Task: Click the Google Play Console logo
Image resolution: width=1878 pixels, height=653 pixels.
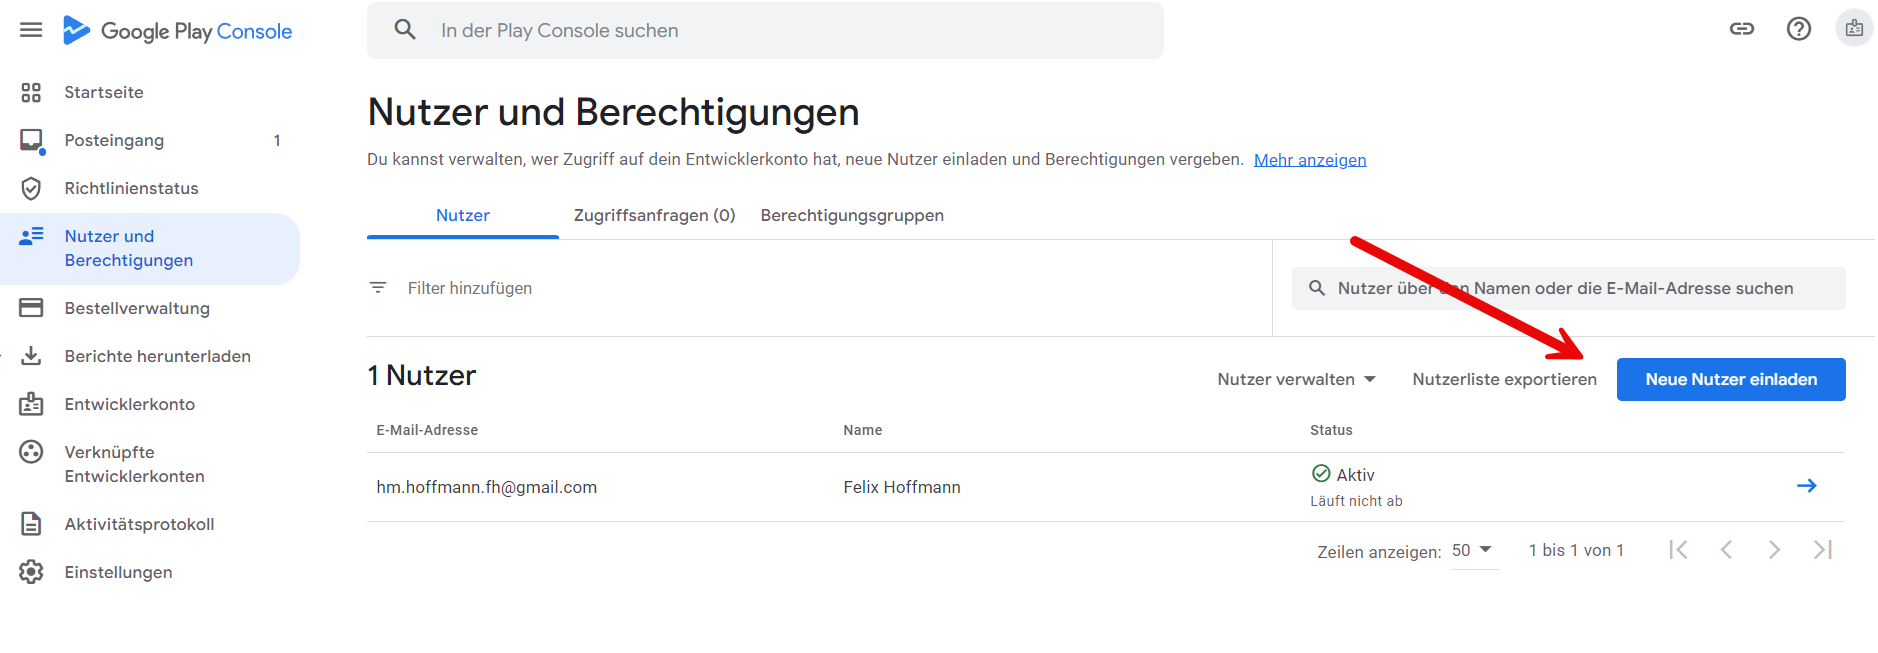Action: pyautogui.click(x=177, y=31)
